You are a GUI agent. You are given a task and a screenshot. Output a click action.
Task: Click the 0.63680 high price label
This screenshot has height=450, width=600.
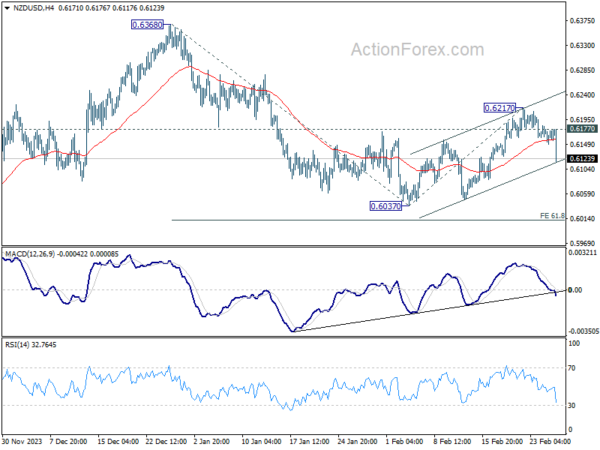[x=147, y=25]
